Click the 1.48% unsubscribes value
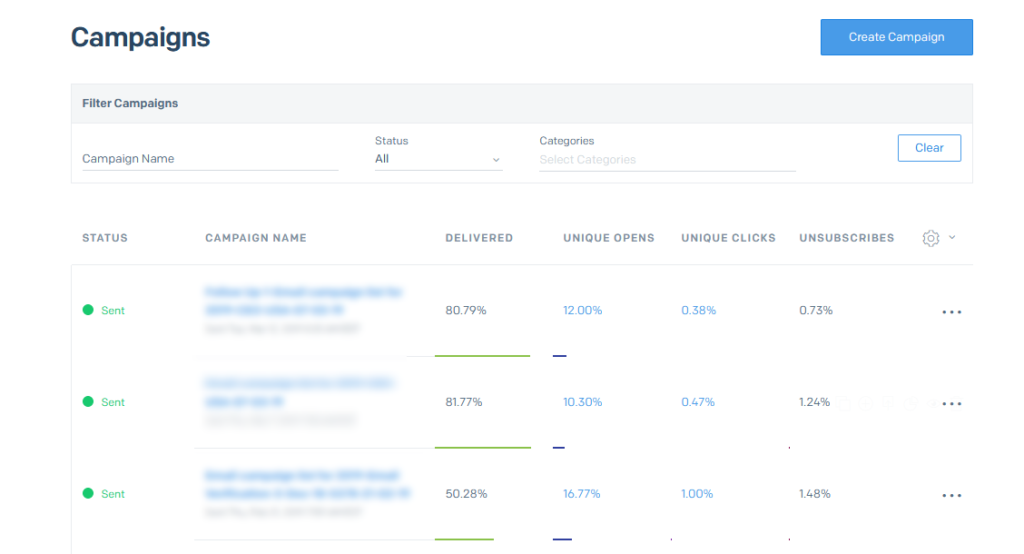Screen dimensions: 1024x554 [814, 494]
